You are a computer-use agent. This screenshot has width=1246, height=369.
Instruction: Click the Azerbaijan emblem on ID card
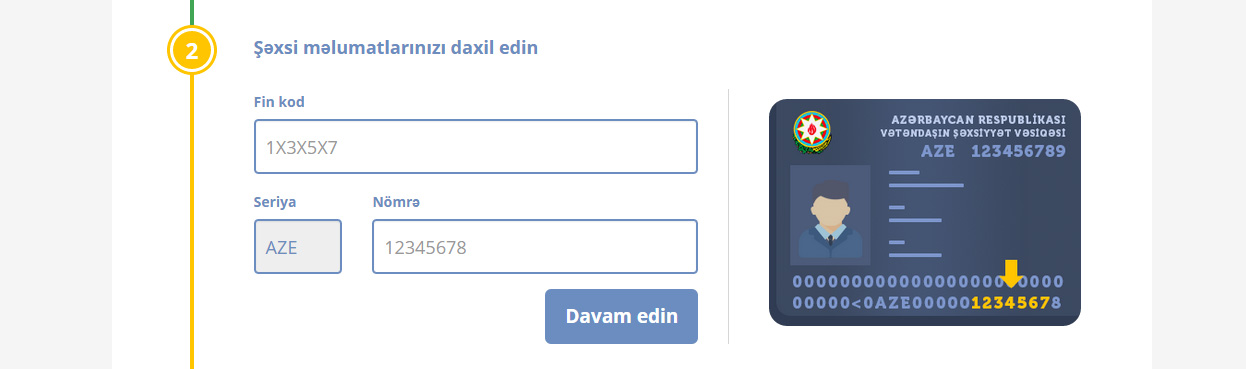[x=812, y=132]
